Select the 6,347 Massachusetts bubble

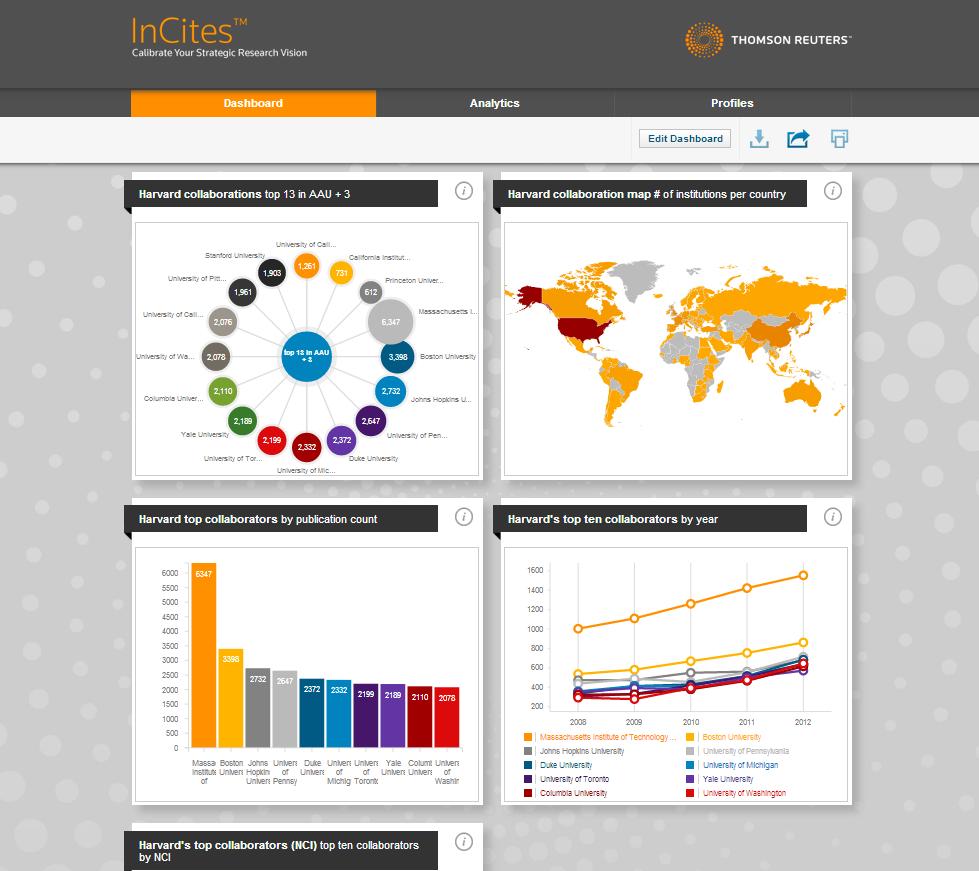tap(390, 322)
